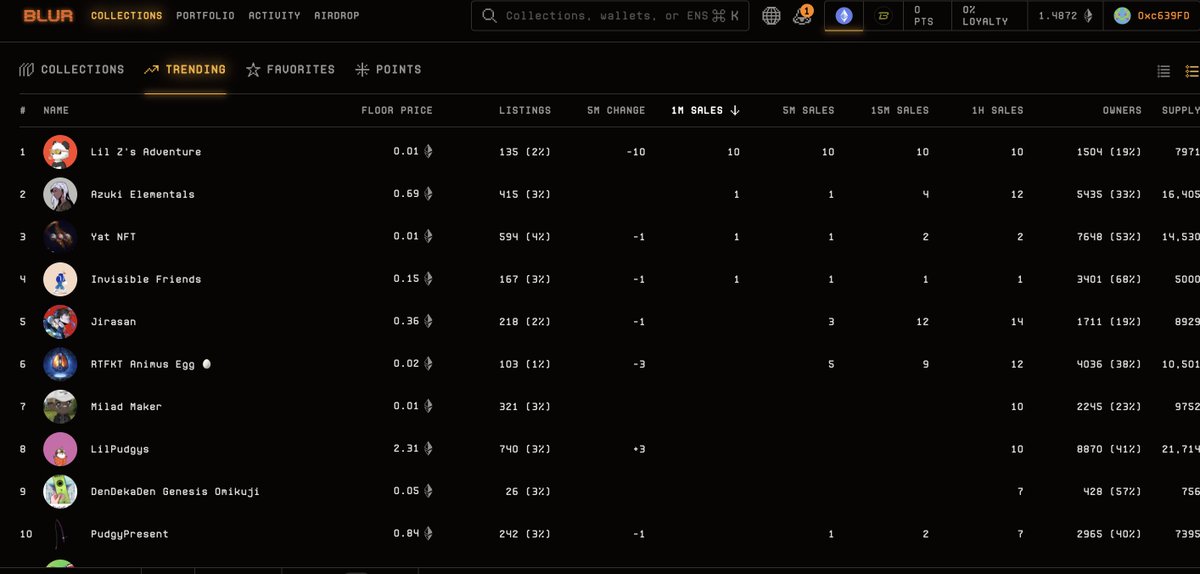
Task: Switch to the Points tab
Action: tap(388, 70)
